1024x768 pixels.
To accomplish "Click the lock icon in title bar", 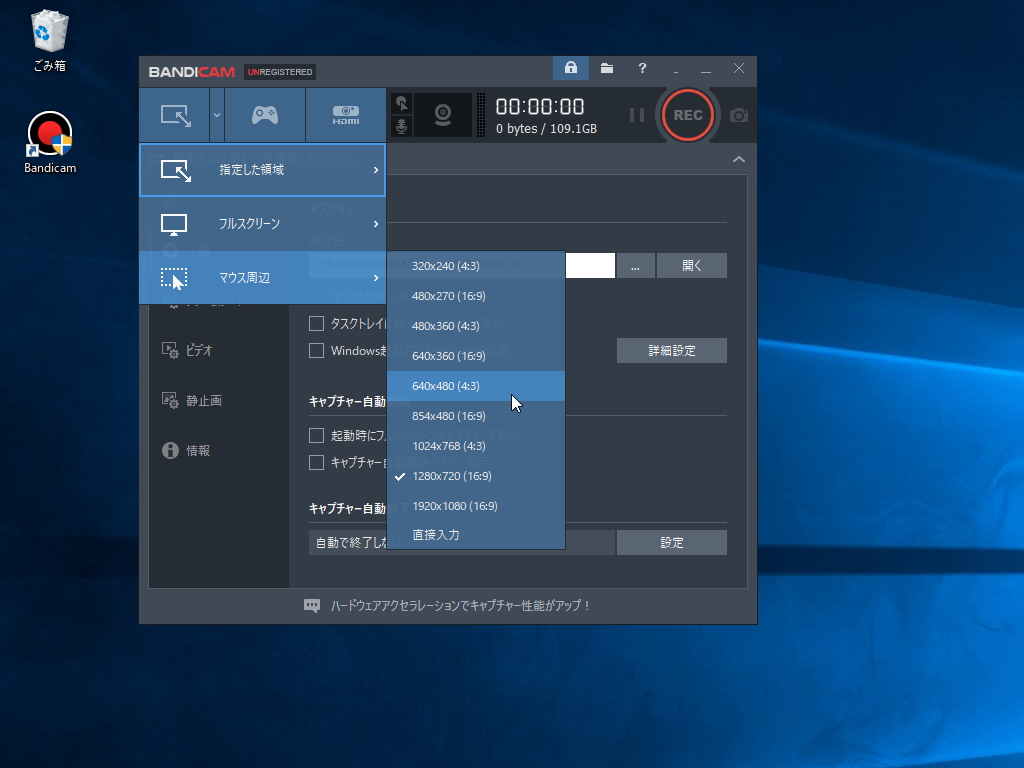I will coord(571,68).
